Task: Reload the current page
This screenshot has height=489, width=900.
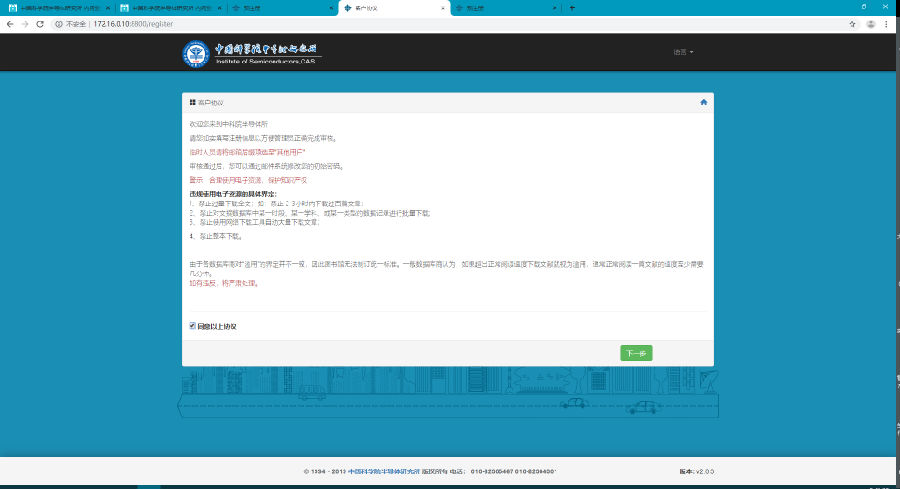Action: (40, 23)
